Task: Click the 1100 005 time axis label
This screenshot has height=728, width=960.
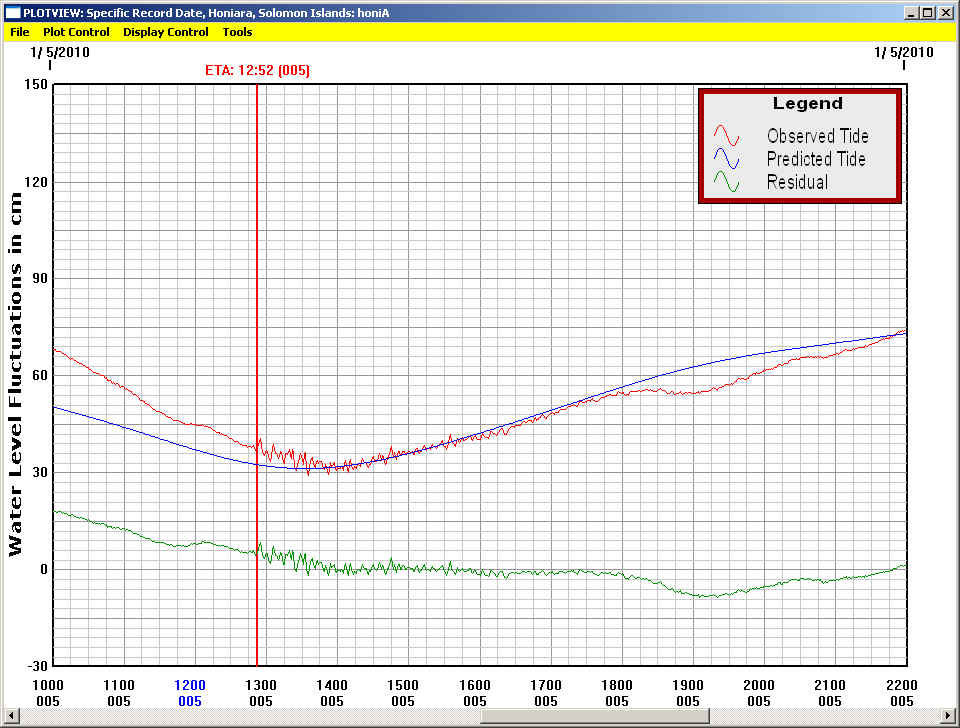Action: pos(119,693)
